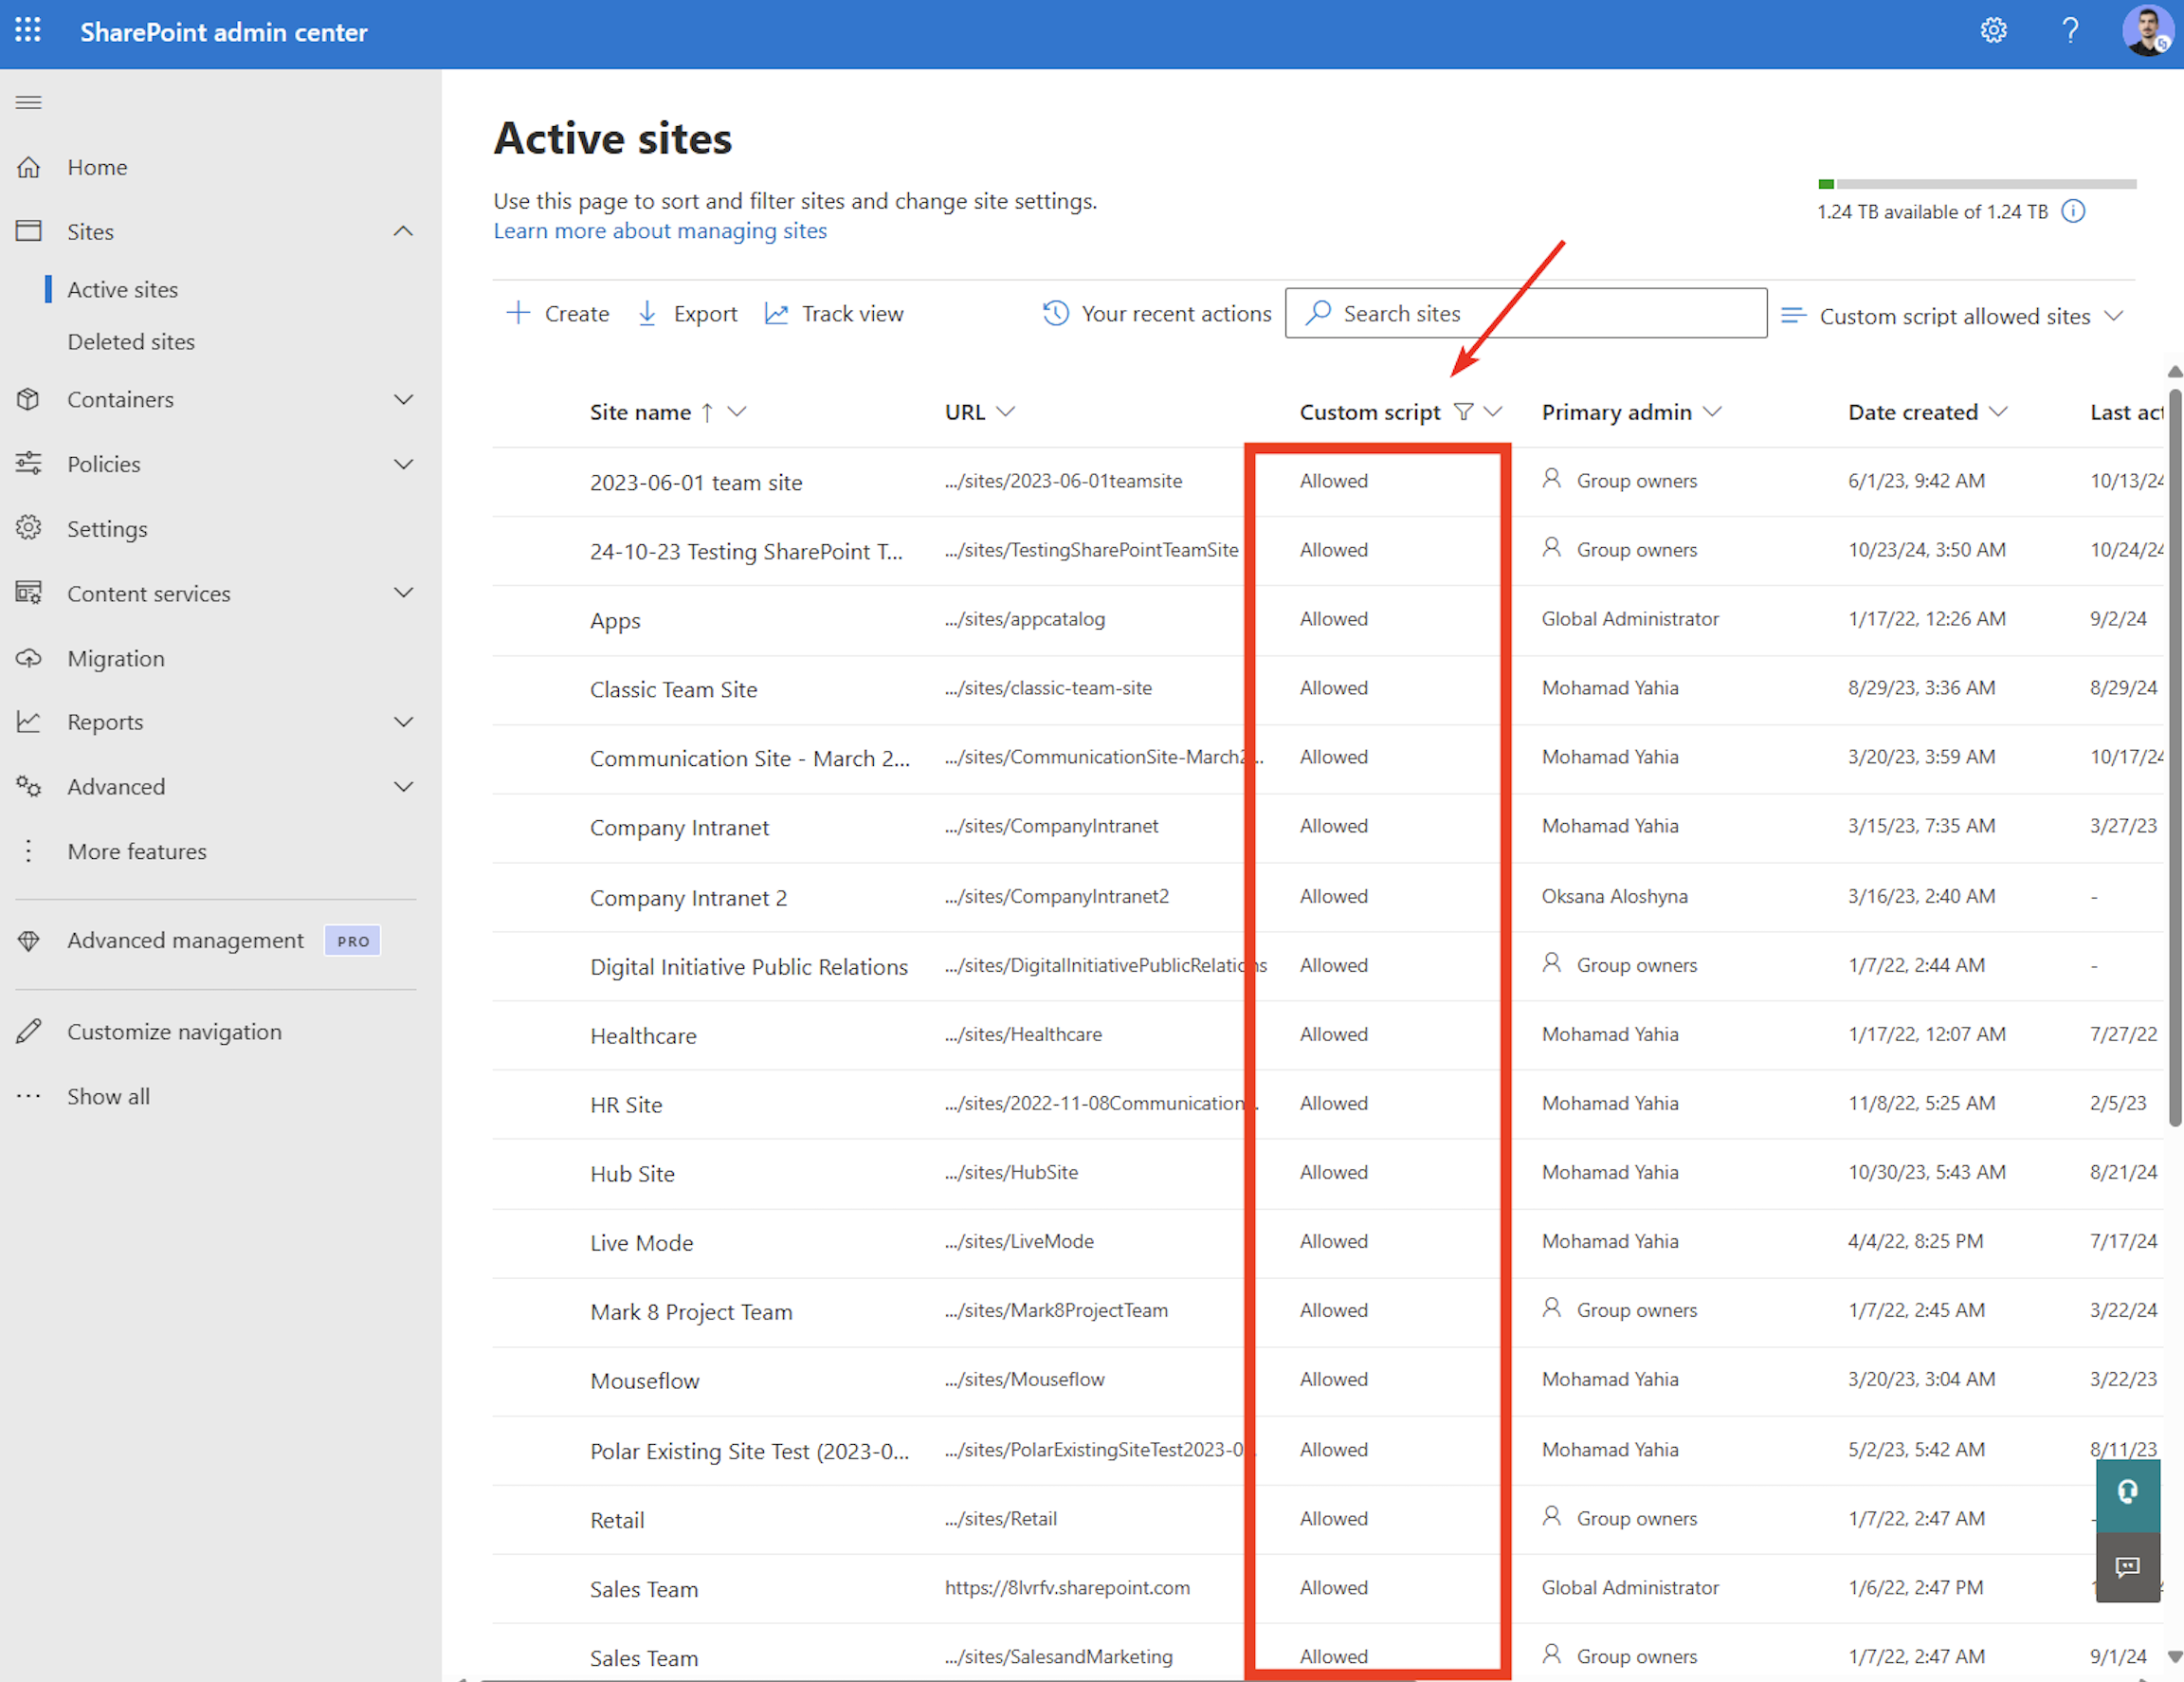
Task: Open the feedback chat widget
Action: pos(2127,1566)
